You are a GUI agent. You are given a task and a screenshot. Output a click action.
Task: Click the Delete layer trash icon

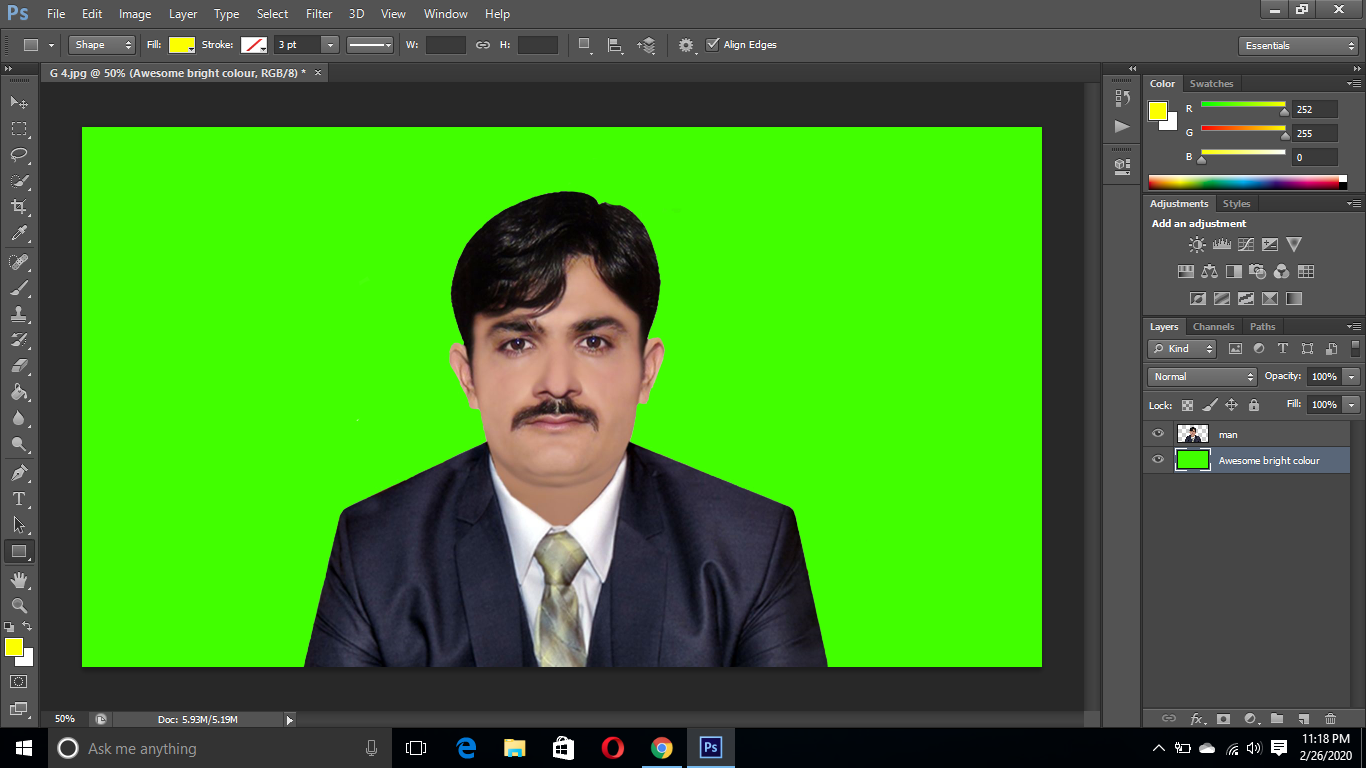tap(1330, 719)
